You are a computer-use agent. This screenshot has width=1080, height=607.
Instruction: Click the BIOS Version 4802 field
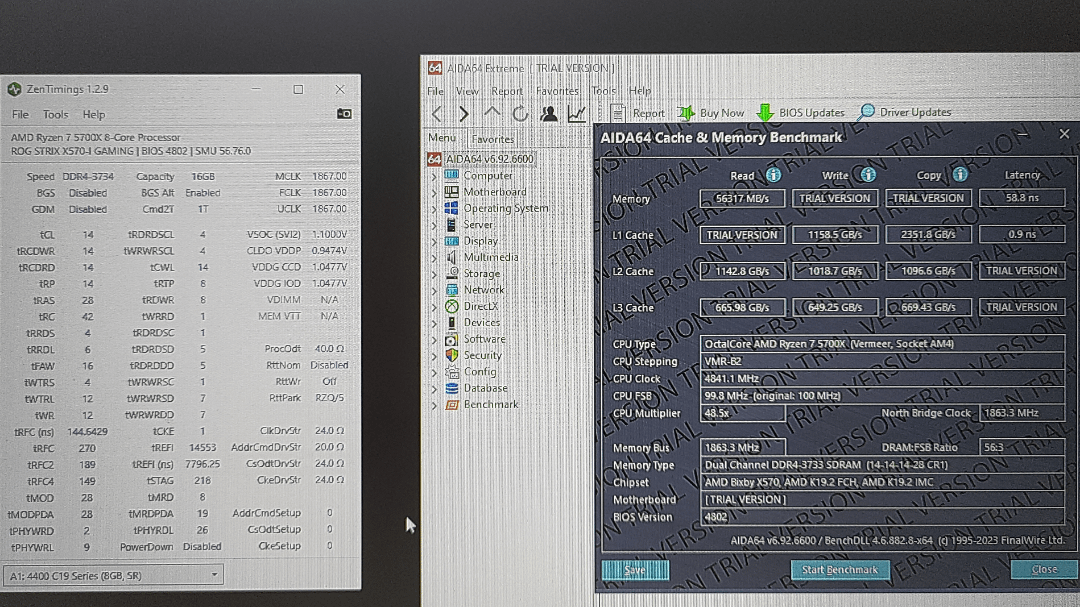coord(882,517)
